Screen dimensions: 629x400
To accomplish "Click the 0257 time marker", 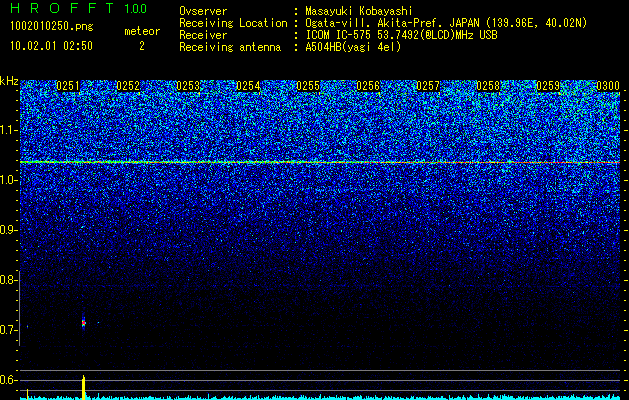I will point(428,86).
